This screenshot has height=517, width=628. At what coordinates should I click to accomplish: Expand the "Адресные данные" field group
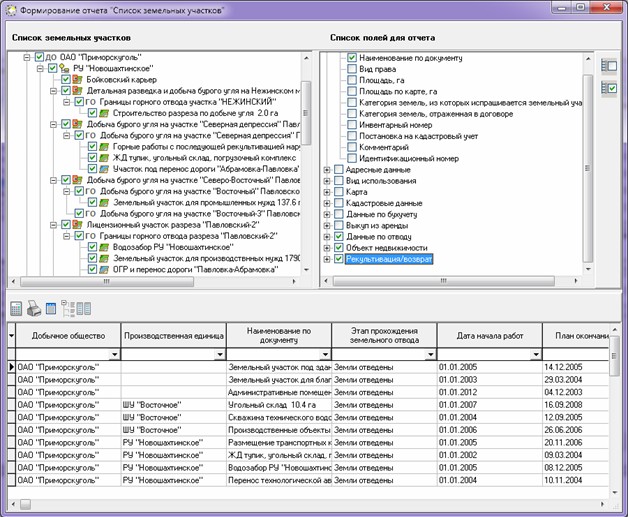coord(327,170)
